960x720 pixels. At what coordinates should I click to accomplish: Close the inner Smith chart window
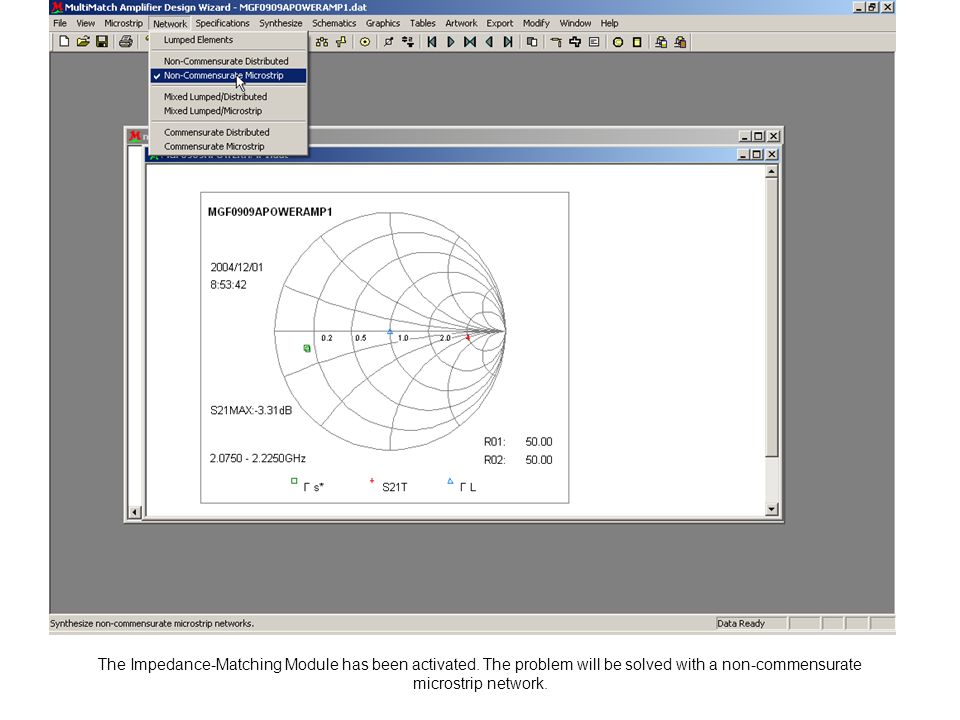(x=772, y=154)
